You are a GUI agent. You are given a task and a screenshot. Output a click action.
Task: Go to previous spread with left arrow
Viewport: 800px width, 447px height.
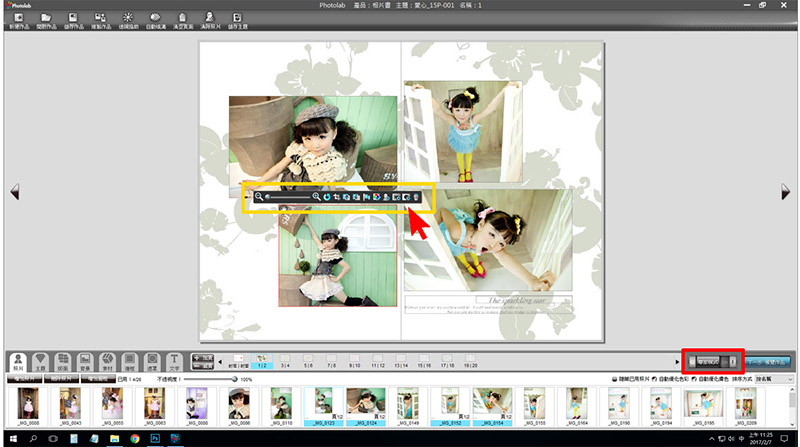coord(15,192)
